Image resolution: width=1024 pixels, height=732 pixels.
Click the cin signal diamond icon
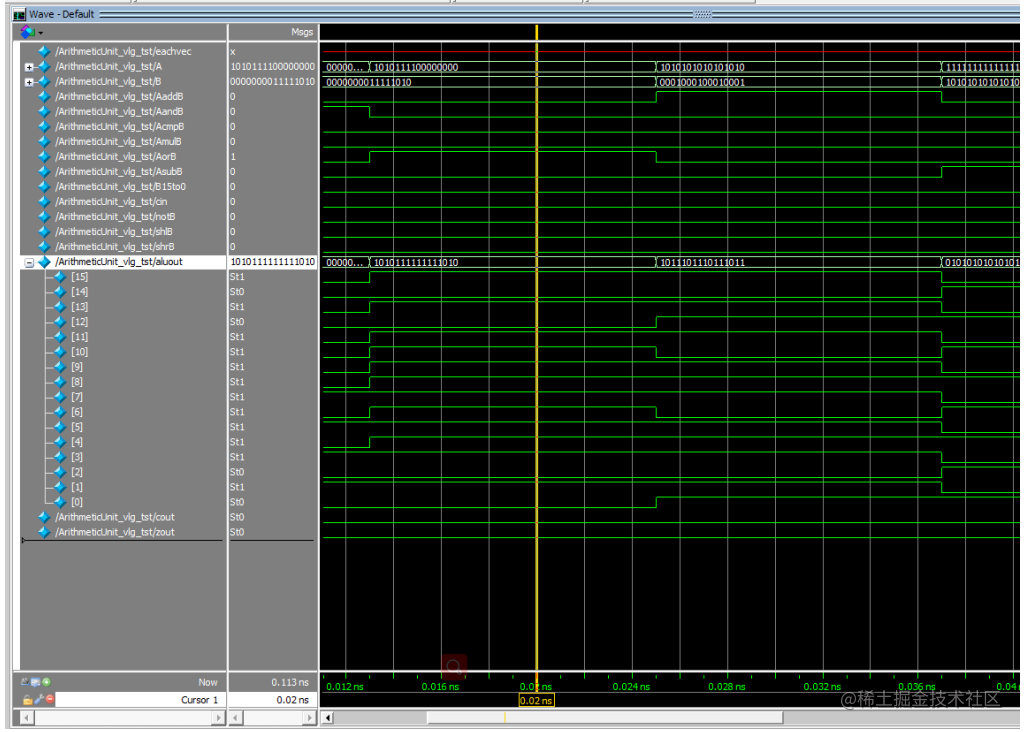click(44, 202)
